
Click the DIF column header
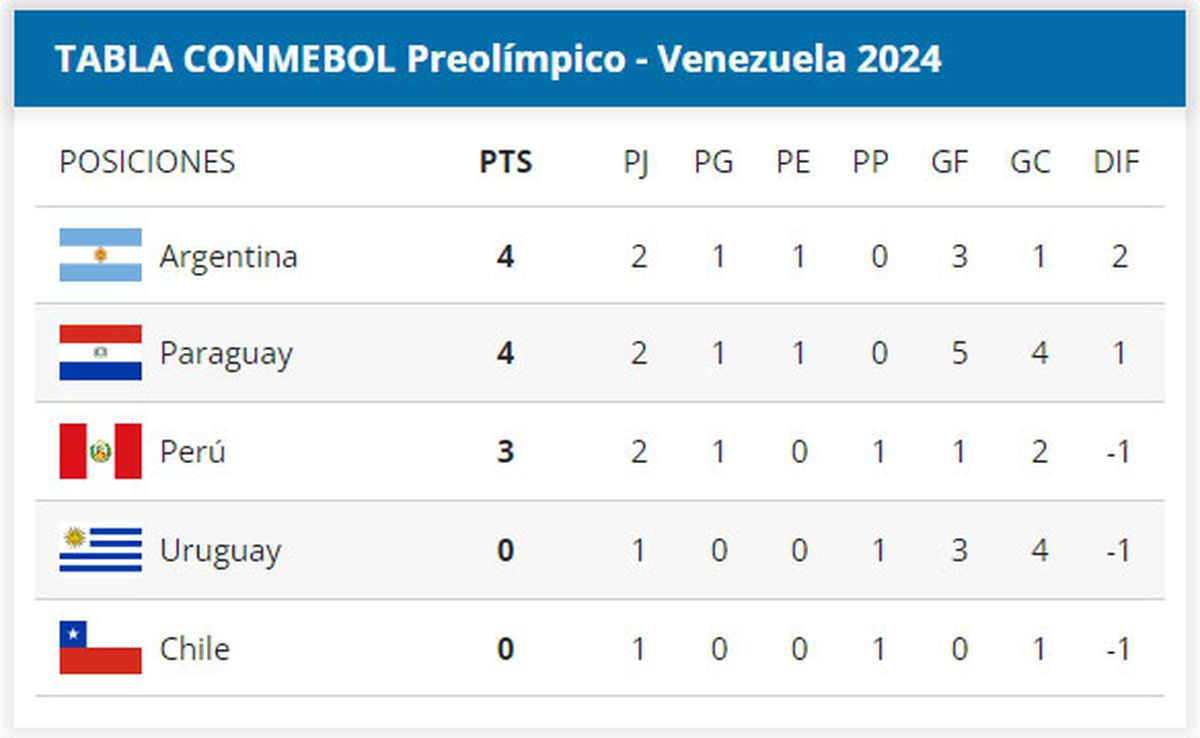click(1116, 162)
